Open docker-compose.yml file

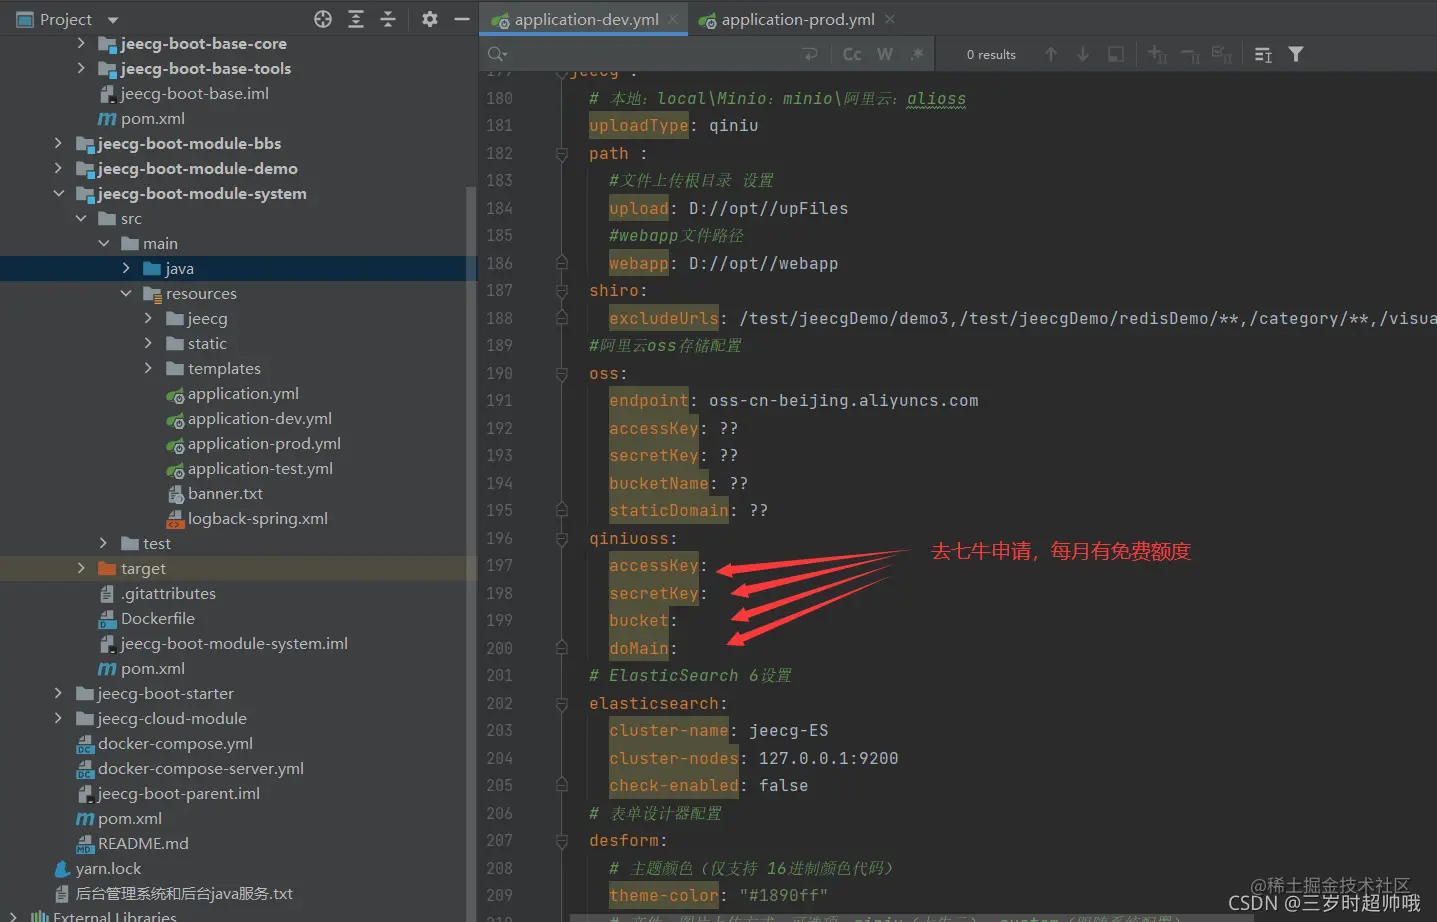pyautogui.click(x=164, y=744)
